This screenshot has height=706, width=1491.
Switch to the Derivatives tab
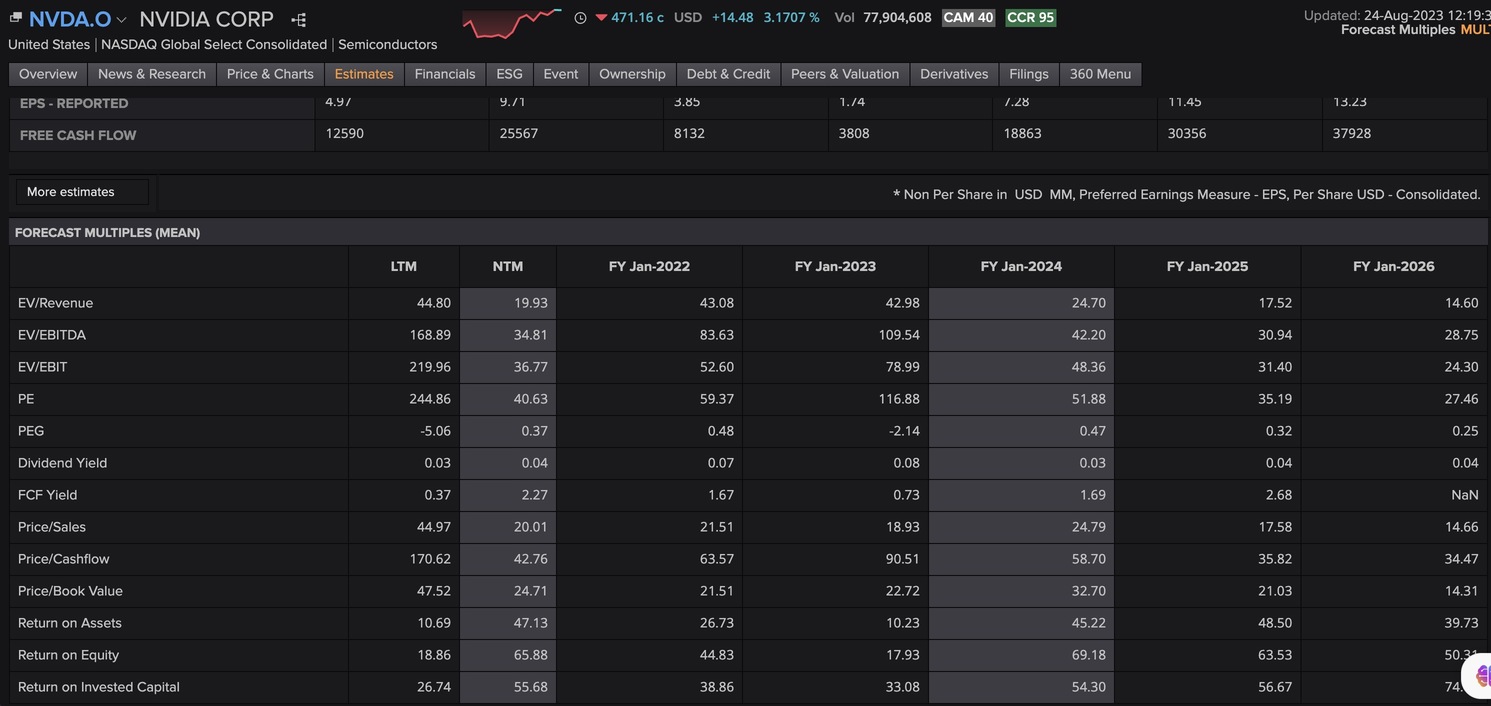[x=954, y=74]
